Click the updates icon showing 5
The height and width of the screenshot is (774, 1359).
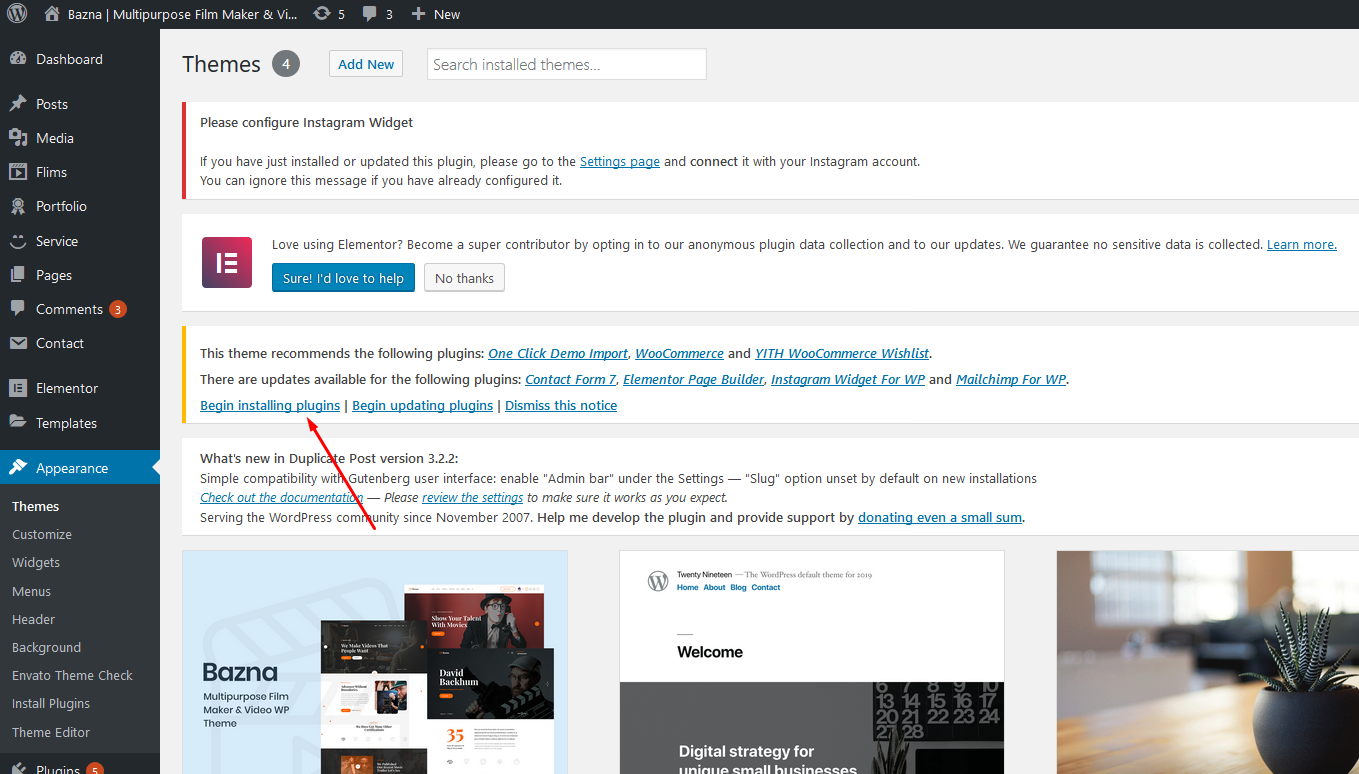[321, 14]
